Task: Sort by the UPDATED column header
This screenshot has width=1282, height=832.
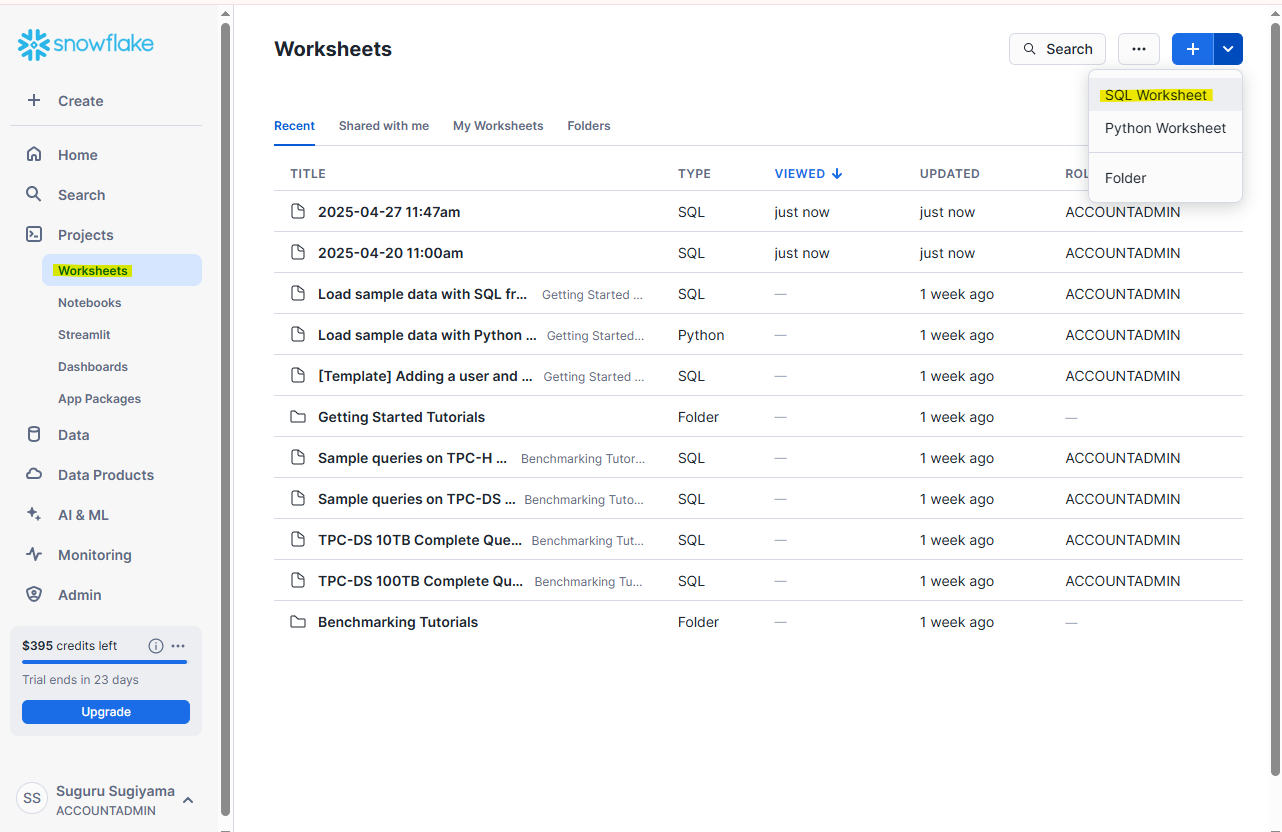Action: [x=950, y=173]
